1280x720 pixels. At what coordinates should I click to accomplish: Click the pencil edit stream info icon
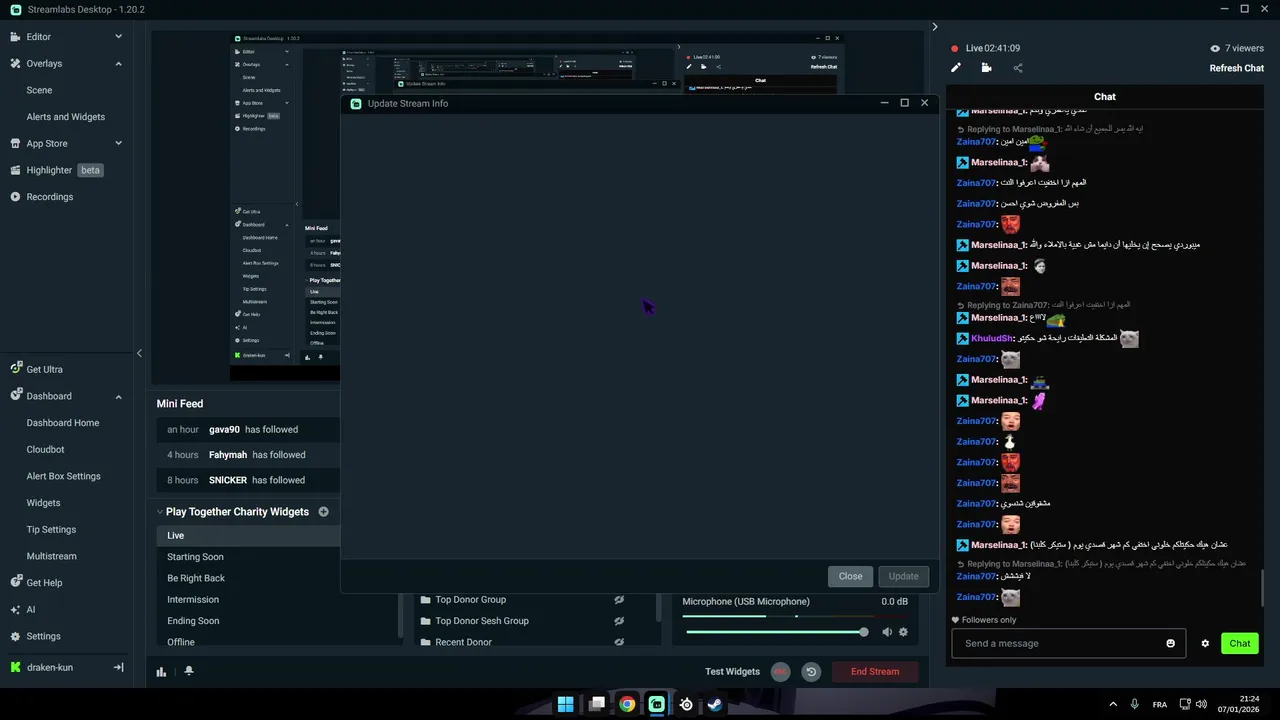point(956,68)
